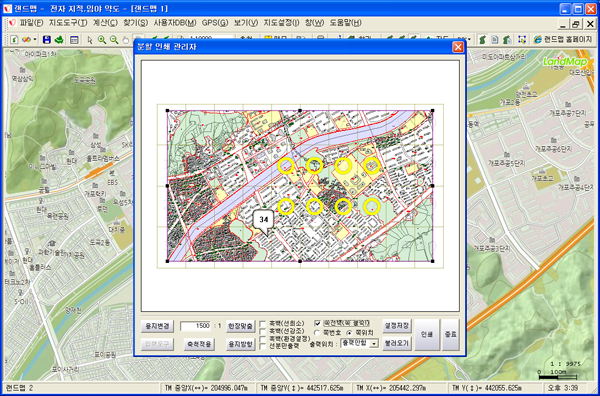Click the 1 : 9975 scale label on map
The image size is (600, 396).
click(x=566, y=364)
